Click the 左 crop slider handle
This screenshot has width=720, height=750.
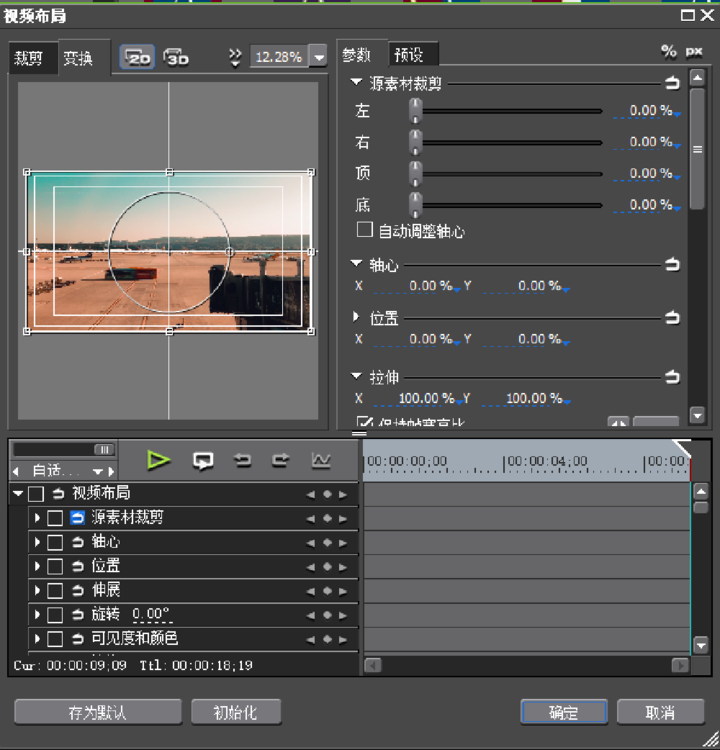[415, 111]
